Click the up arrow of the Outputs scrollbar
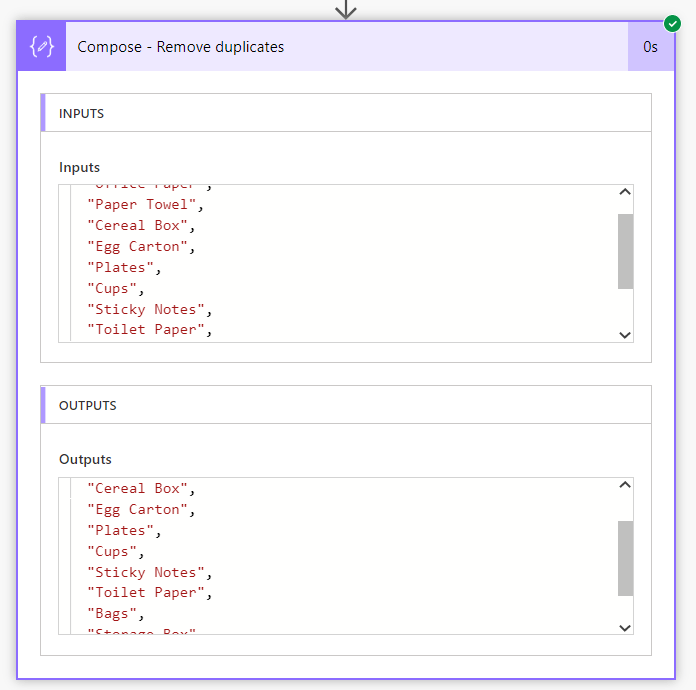The width and height of the screenshot is (696, 690). 625,486
